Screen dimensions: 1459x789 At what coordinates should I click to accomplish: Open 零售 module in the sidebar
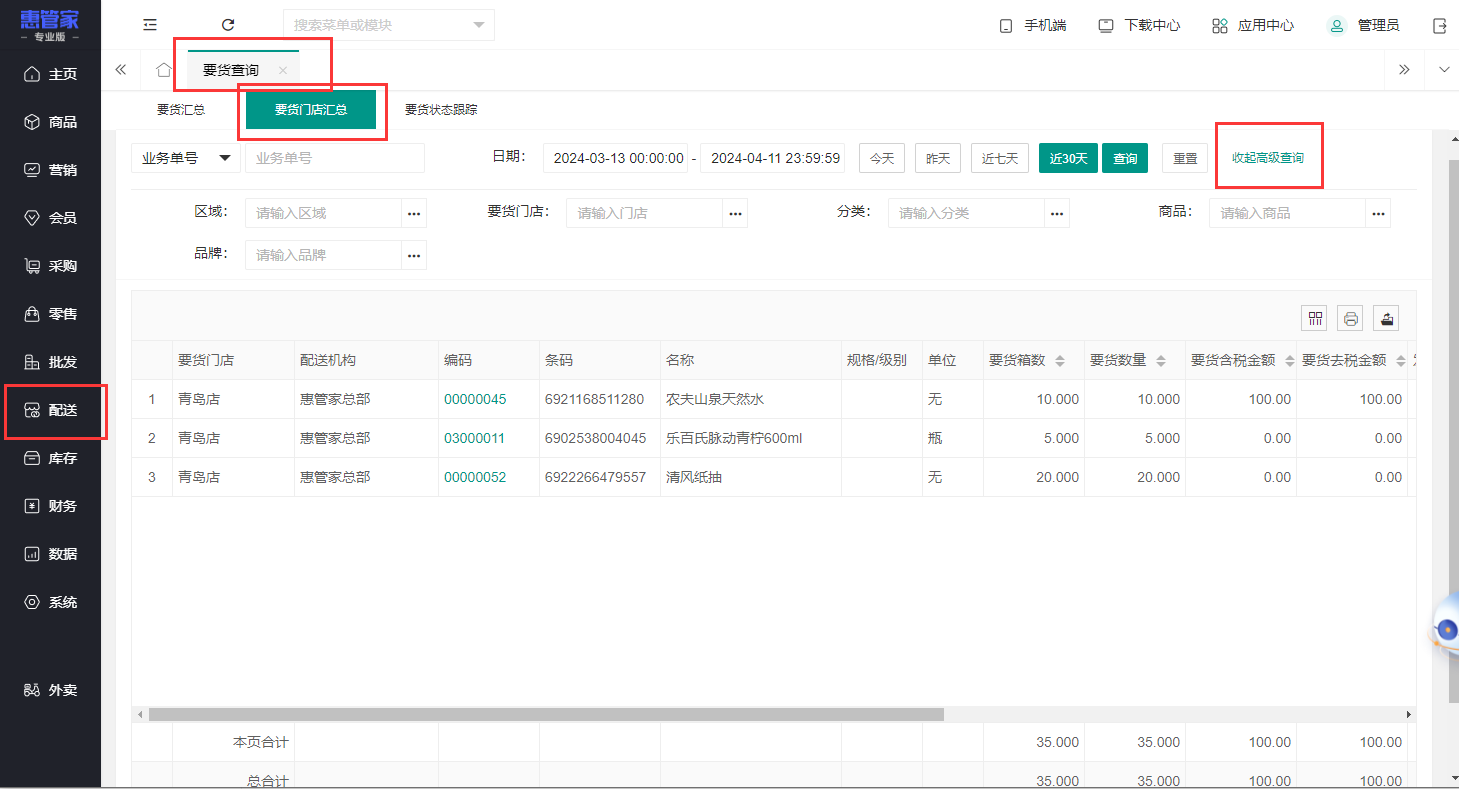(50, 314)
